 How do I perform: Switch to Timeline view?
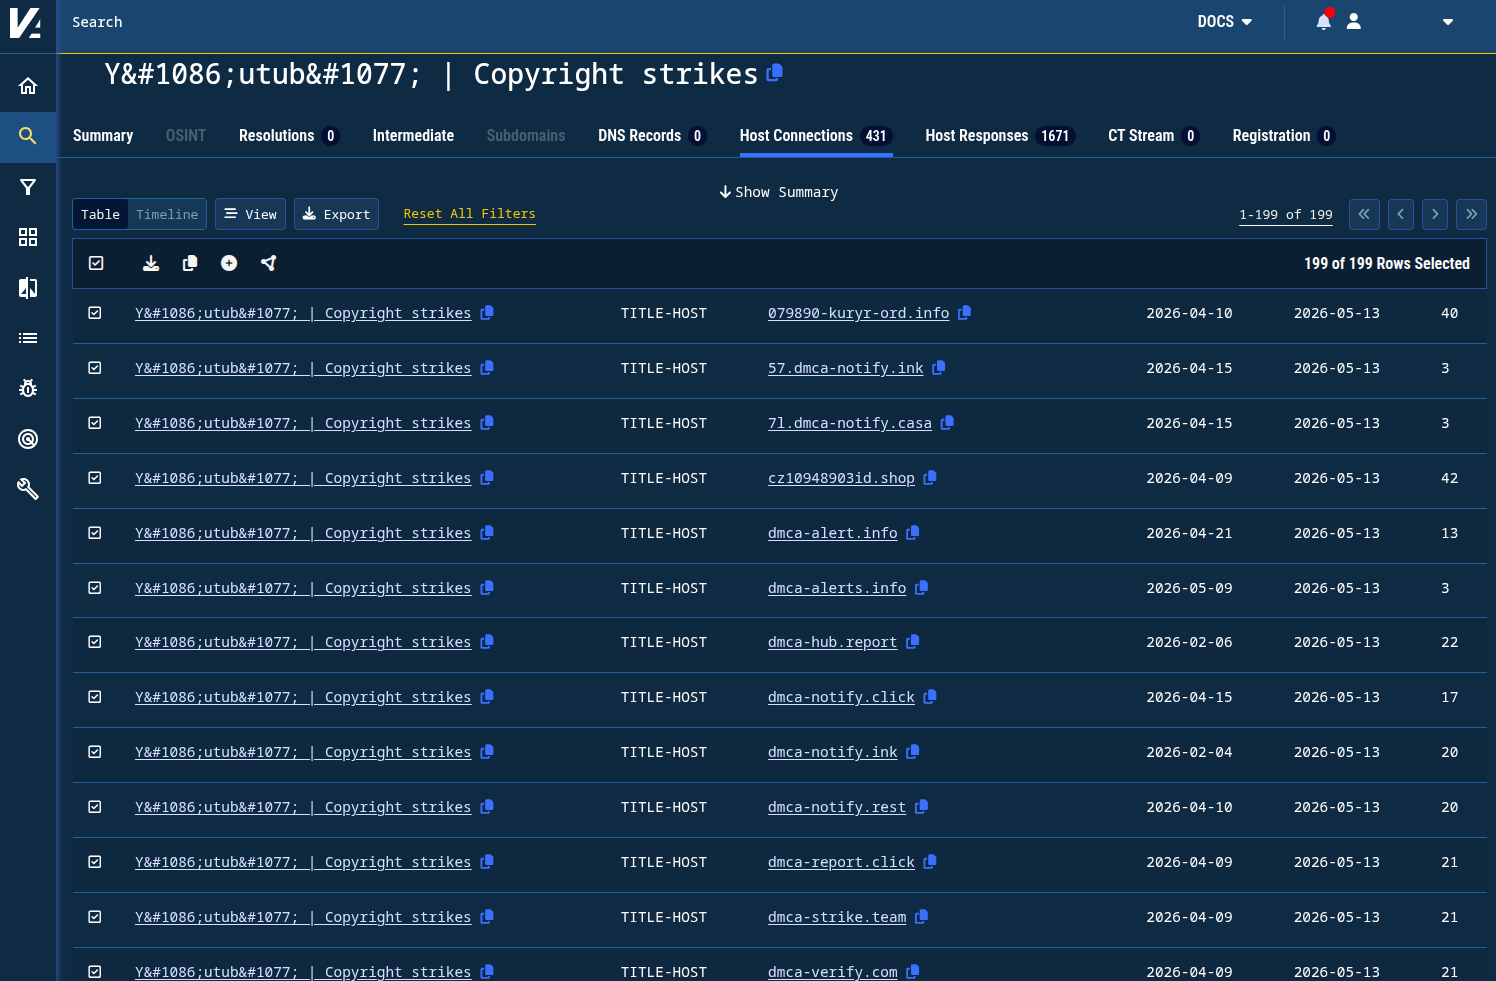[x=167, y=214]
